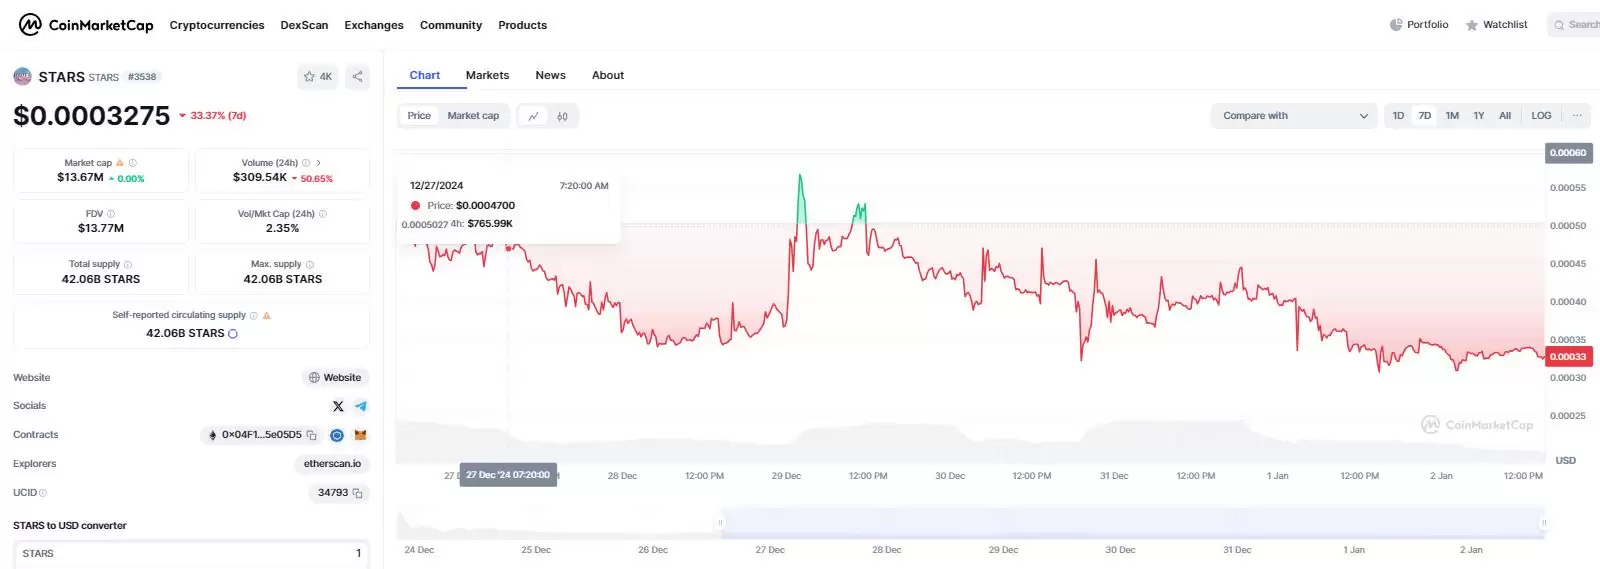
Task: Open the chart more options (three dots) menu
Action: click(x=1577, y=116)
